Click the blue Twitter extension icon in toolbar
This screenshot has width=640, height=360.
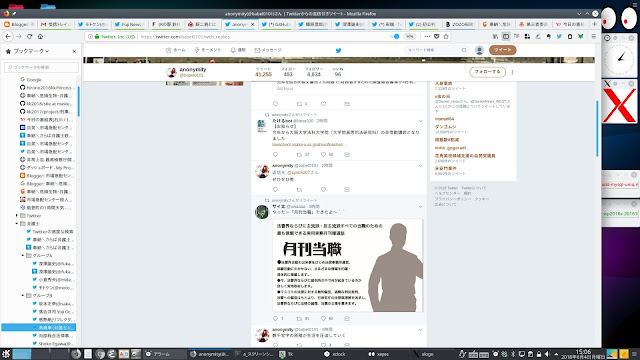(559, 36)
